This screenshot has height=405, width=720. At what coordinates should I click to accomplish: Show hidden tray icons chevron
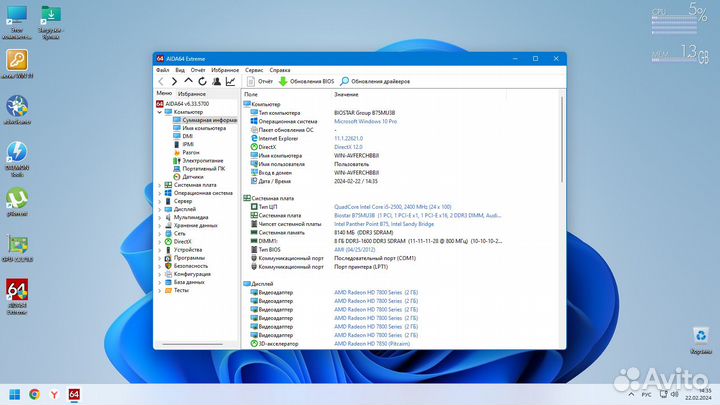(x=631, y=394)
